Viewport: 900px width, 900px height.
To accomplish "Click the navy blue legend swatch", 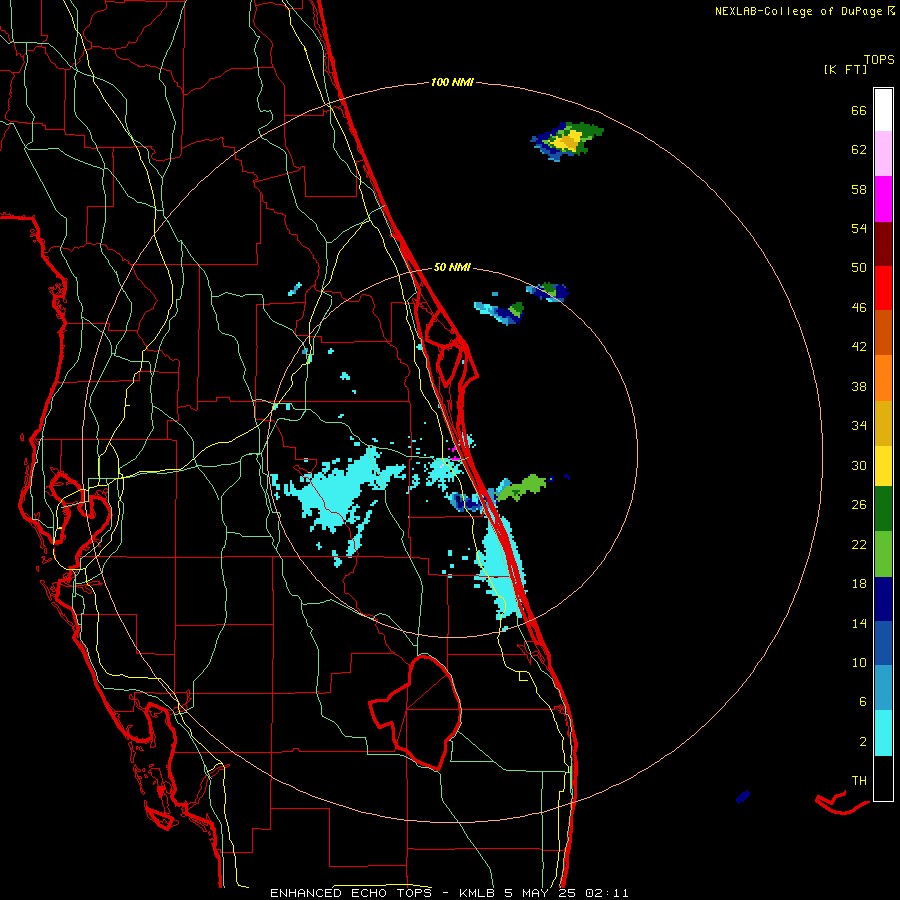I will click(883, 599).
